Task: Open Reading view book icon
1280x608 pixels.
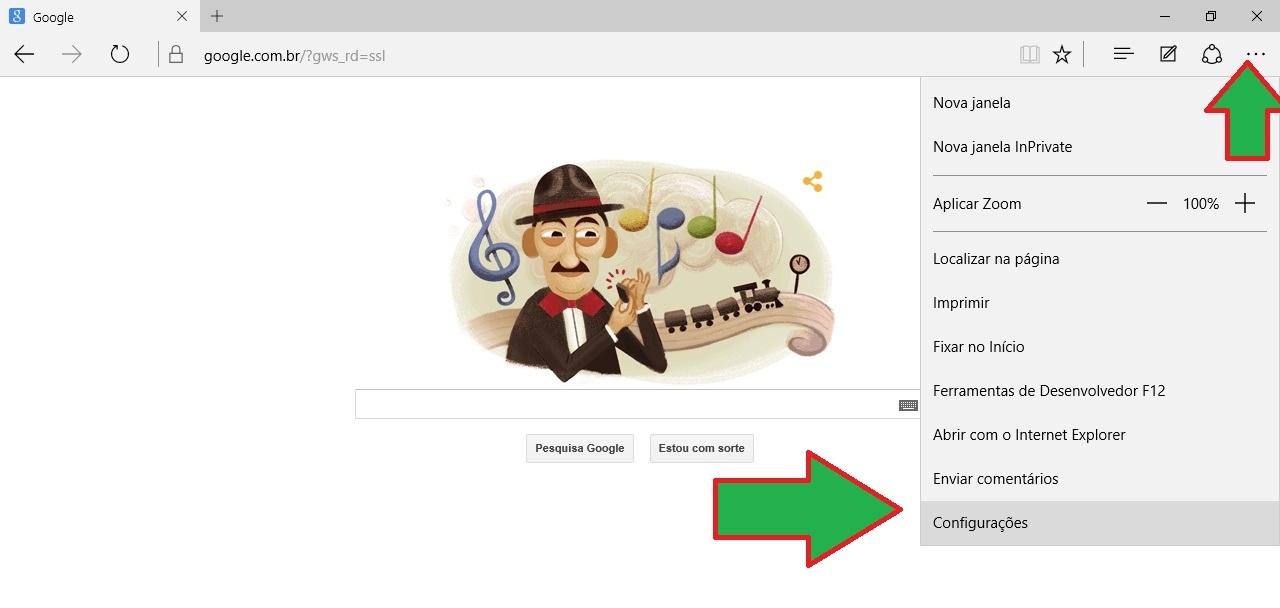Action: tap(1029, 55)
